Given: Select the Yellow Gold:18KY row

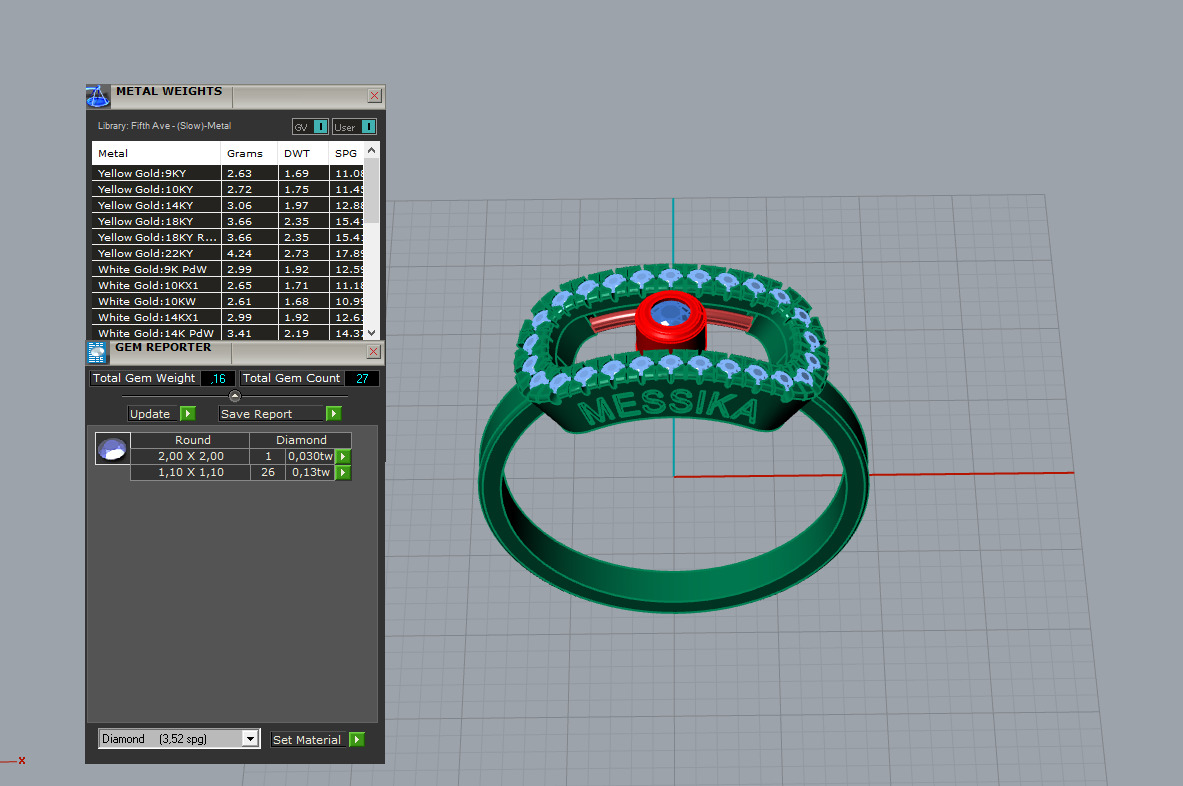Looking at the screenshot, I should pyautogui.click(x=228, y=221).
